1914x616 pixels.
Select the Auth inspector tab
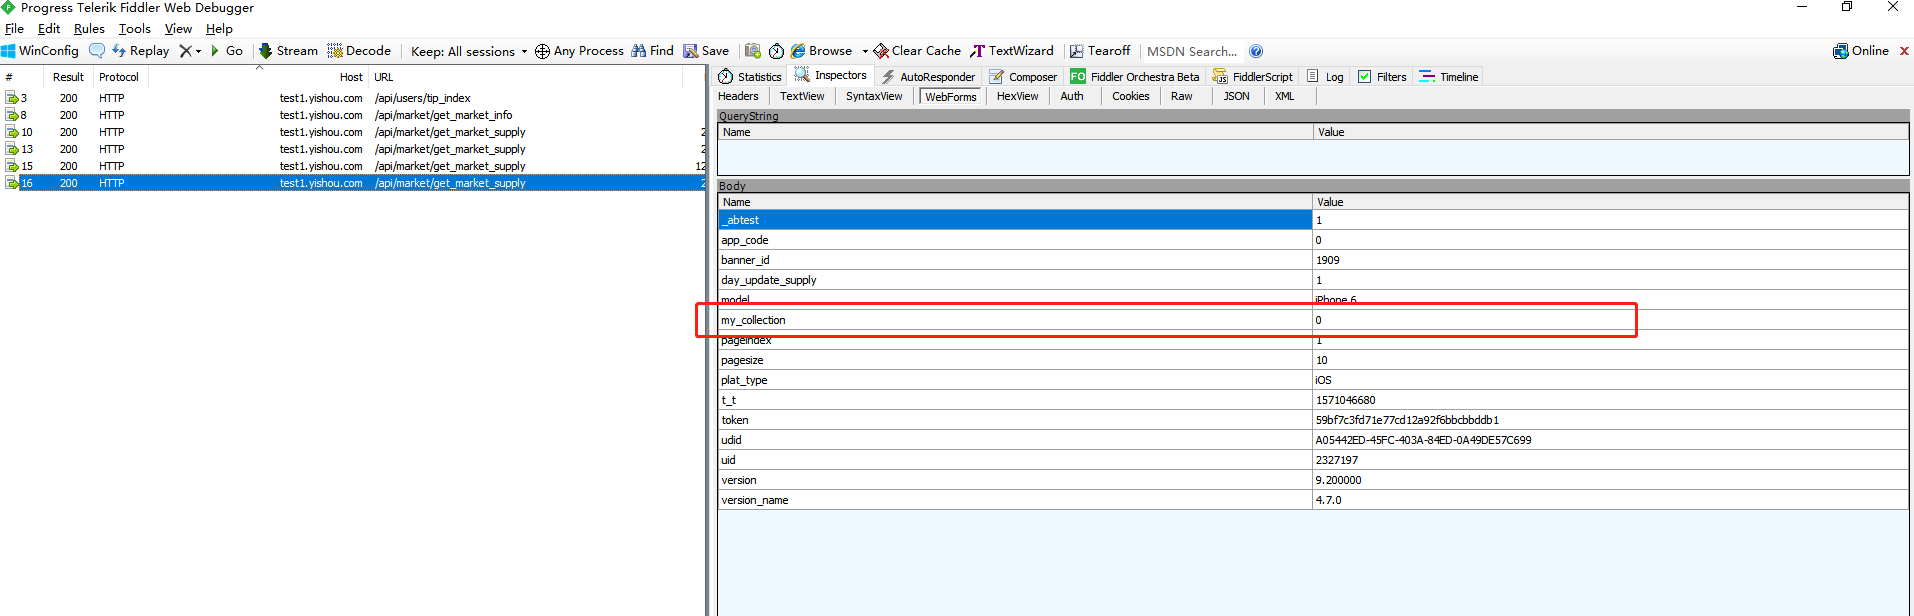point(1072,97)
